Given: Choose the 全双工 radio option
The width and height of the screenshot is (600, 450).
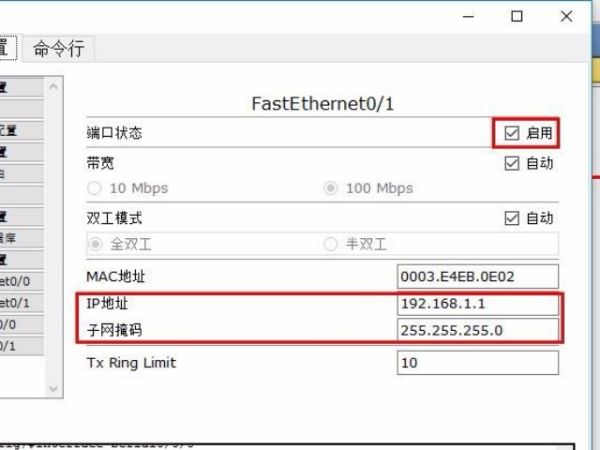Looking at the screenshot, I should point(95,244).
